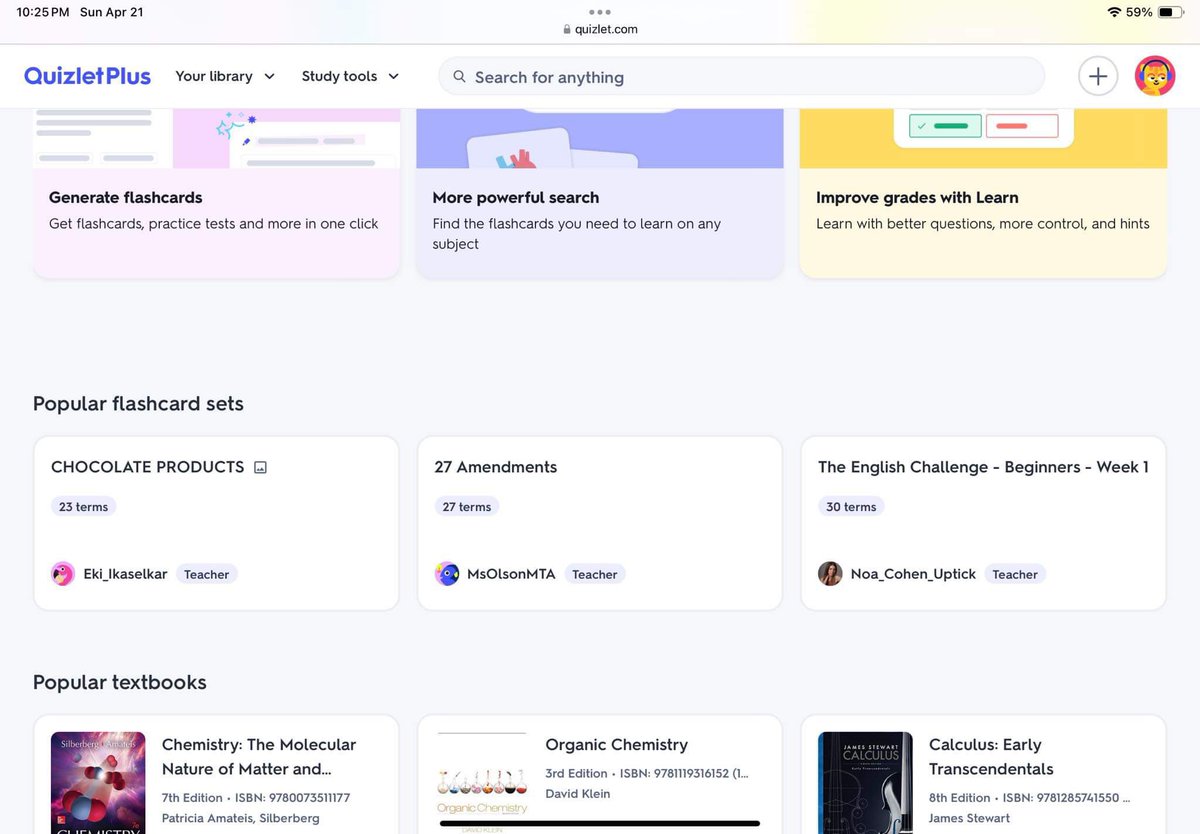Open the Organic Chemistry textbook title

[x=617, y=745]
